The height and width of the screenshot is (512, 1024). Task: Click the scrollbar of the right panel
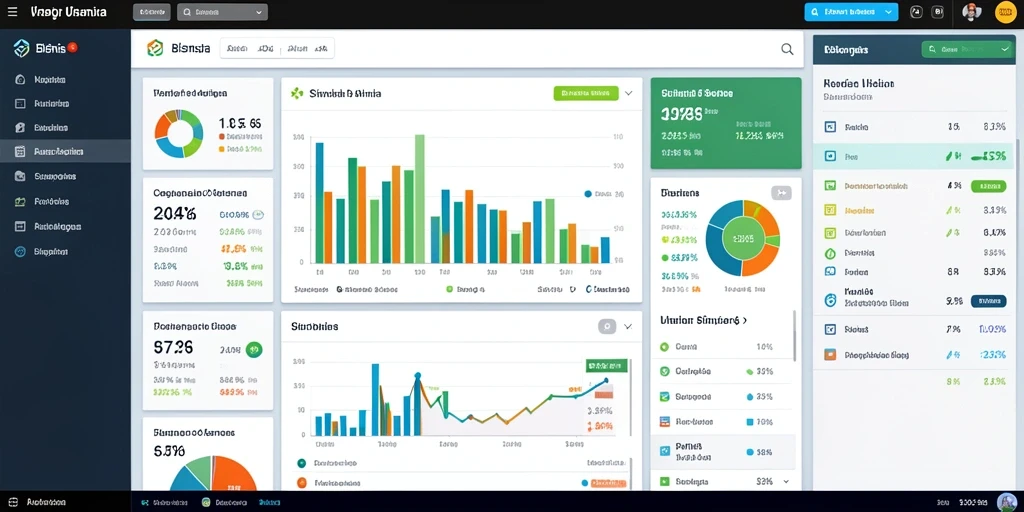[x=1017, y=165]
